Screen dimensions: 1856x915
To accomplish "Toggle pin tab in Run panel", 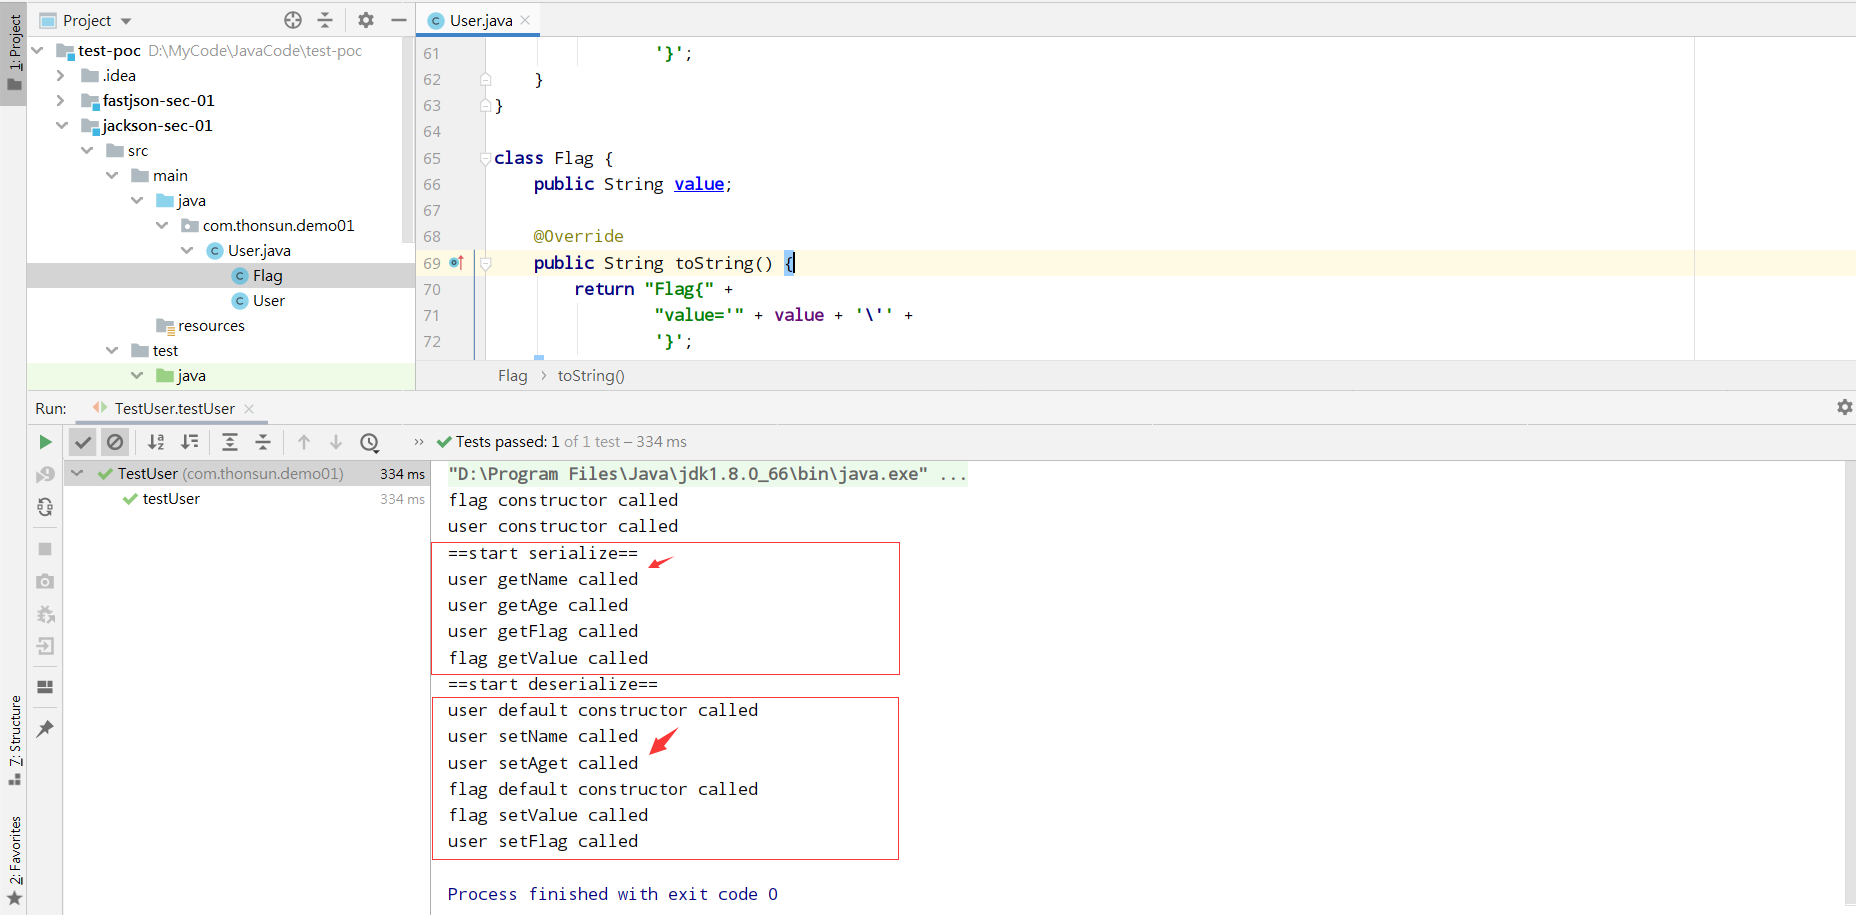I will point(45,729).
